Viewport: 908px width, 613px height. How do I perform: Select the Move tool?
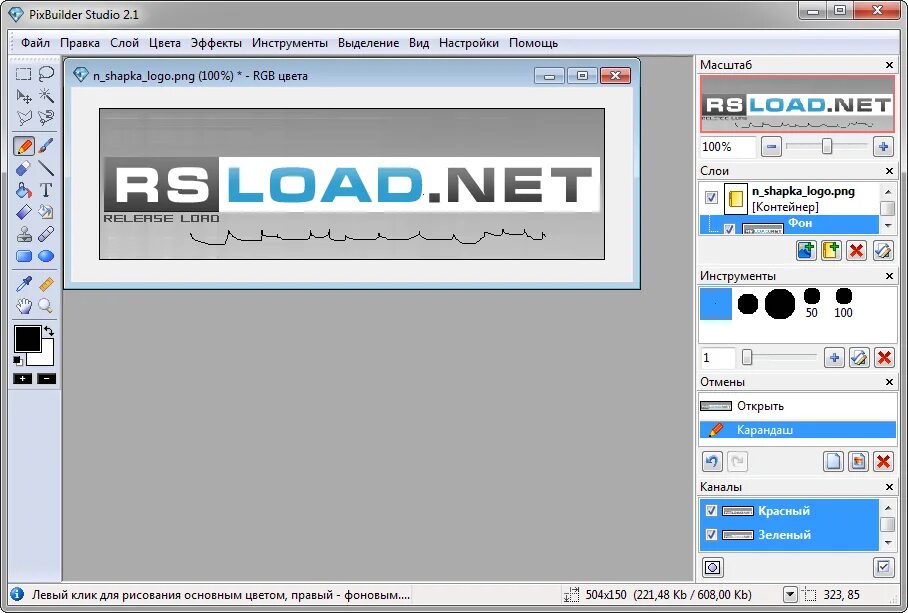[23, 96]
